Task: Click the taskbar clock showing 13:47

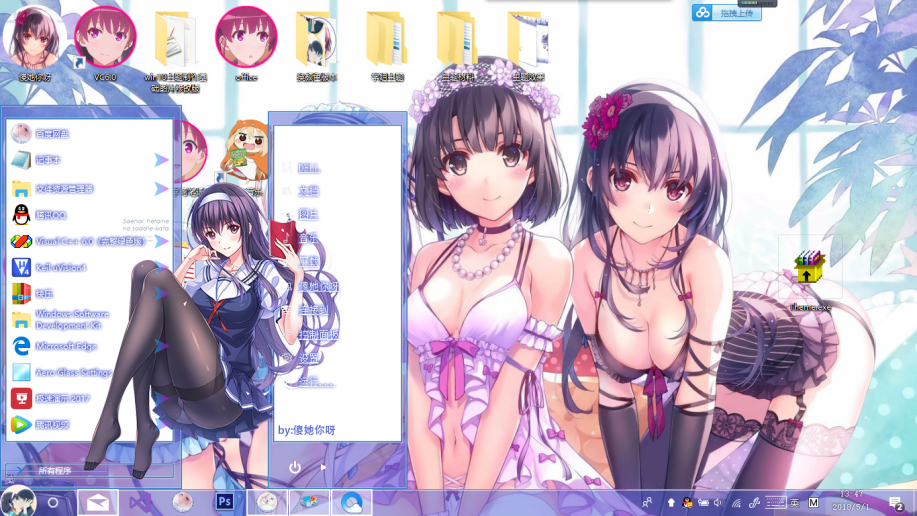Action: (x=851, y=501)
